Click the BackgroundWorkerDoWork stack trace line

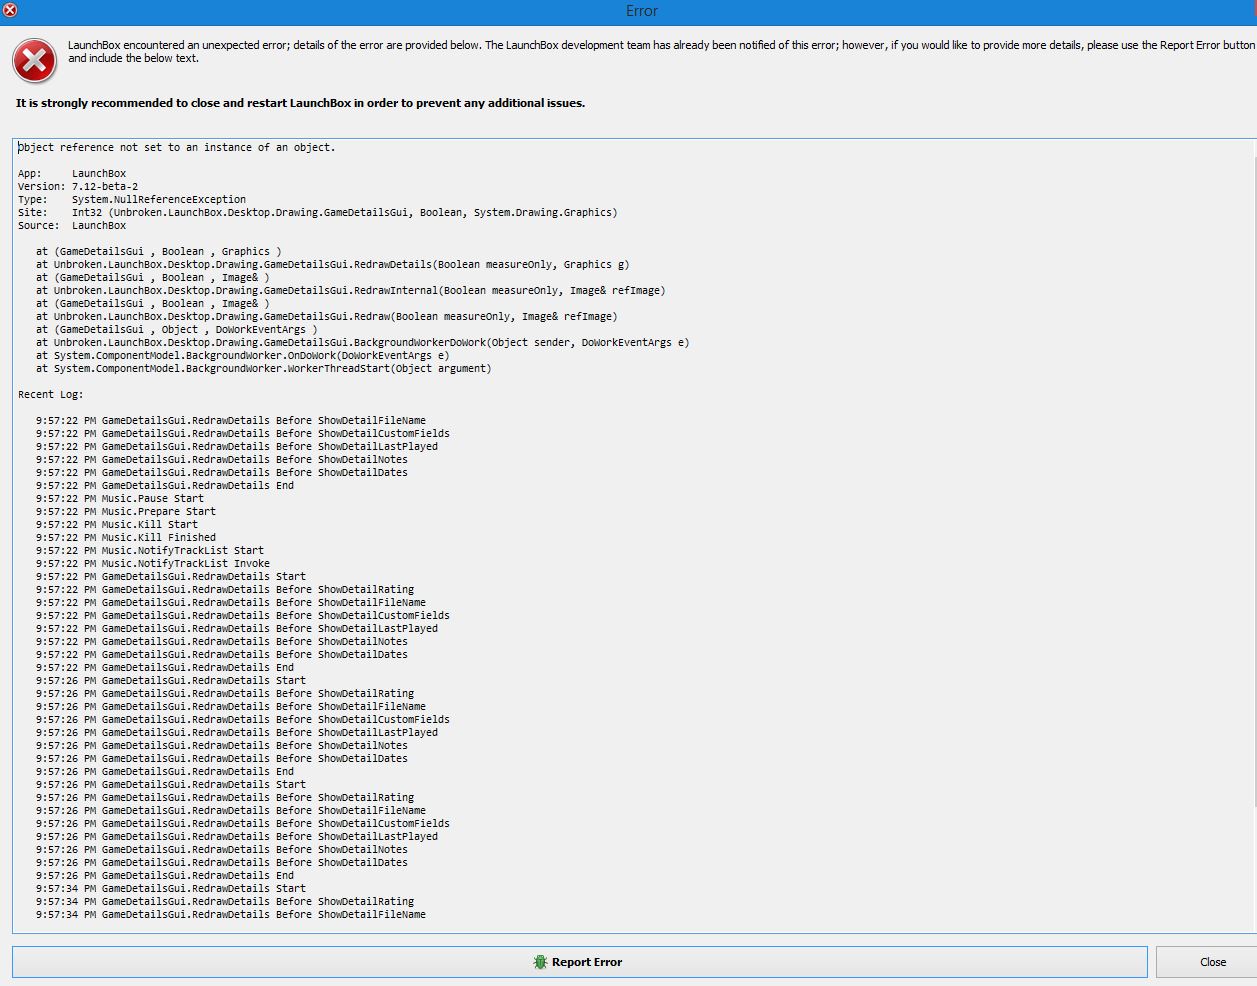[x=363, y=342]
